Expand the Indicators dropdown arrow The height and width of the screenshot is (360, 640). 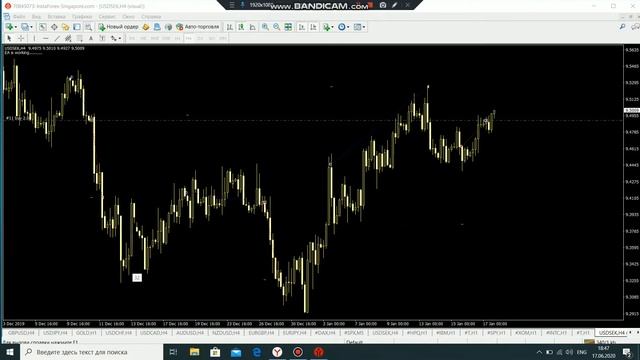pyautogui.click(x=332, y=27)
